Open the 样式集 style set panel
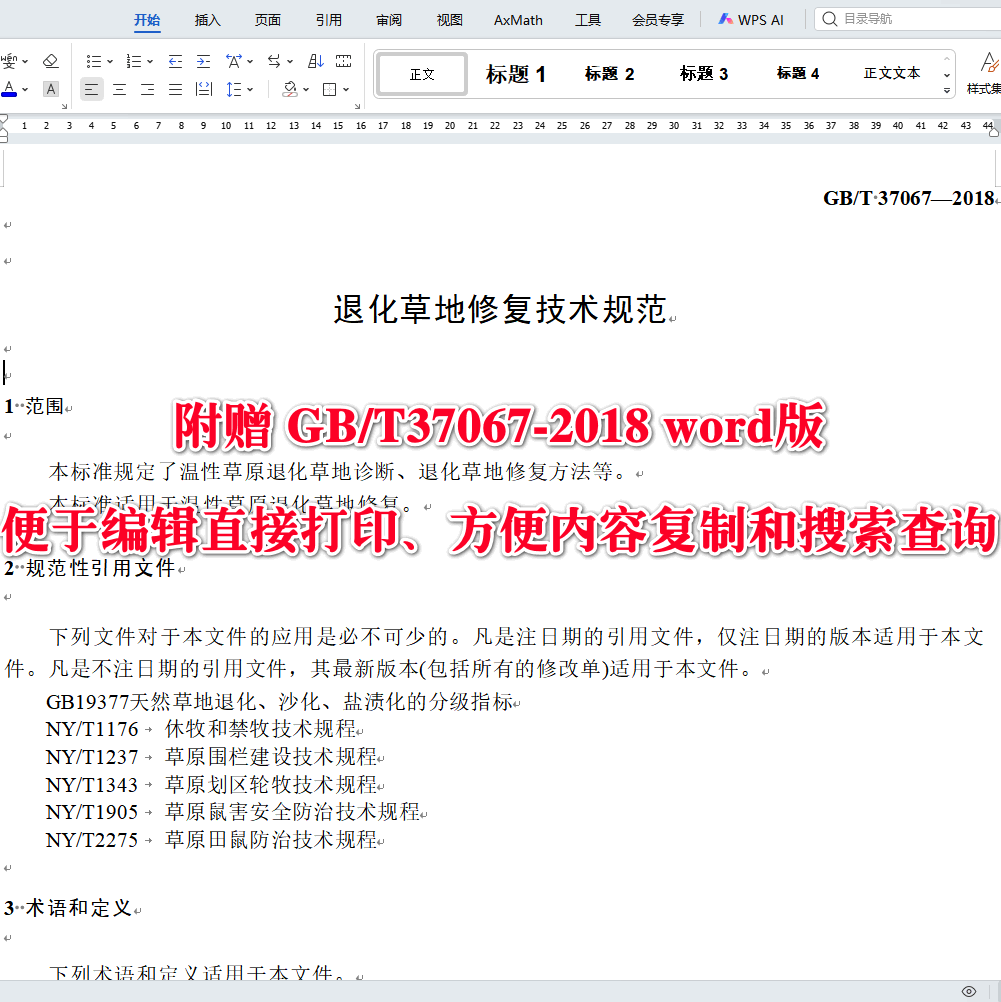Viewport: 1001px width, 1002px height. (x=988, y=73)
